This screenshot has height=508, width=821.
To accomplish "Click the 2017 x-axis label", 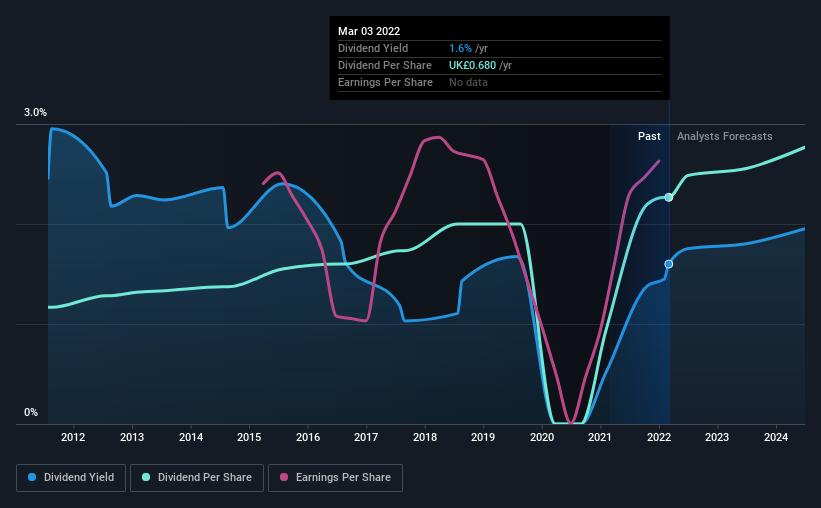I will (x=366, y=437).
